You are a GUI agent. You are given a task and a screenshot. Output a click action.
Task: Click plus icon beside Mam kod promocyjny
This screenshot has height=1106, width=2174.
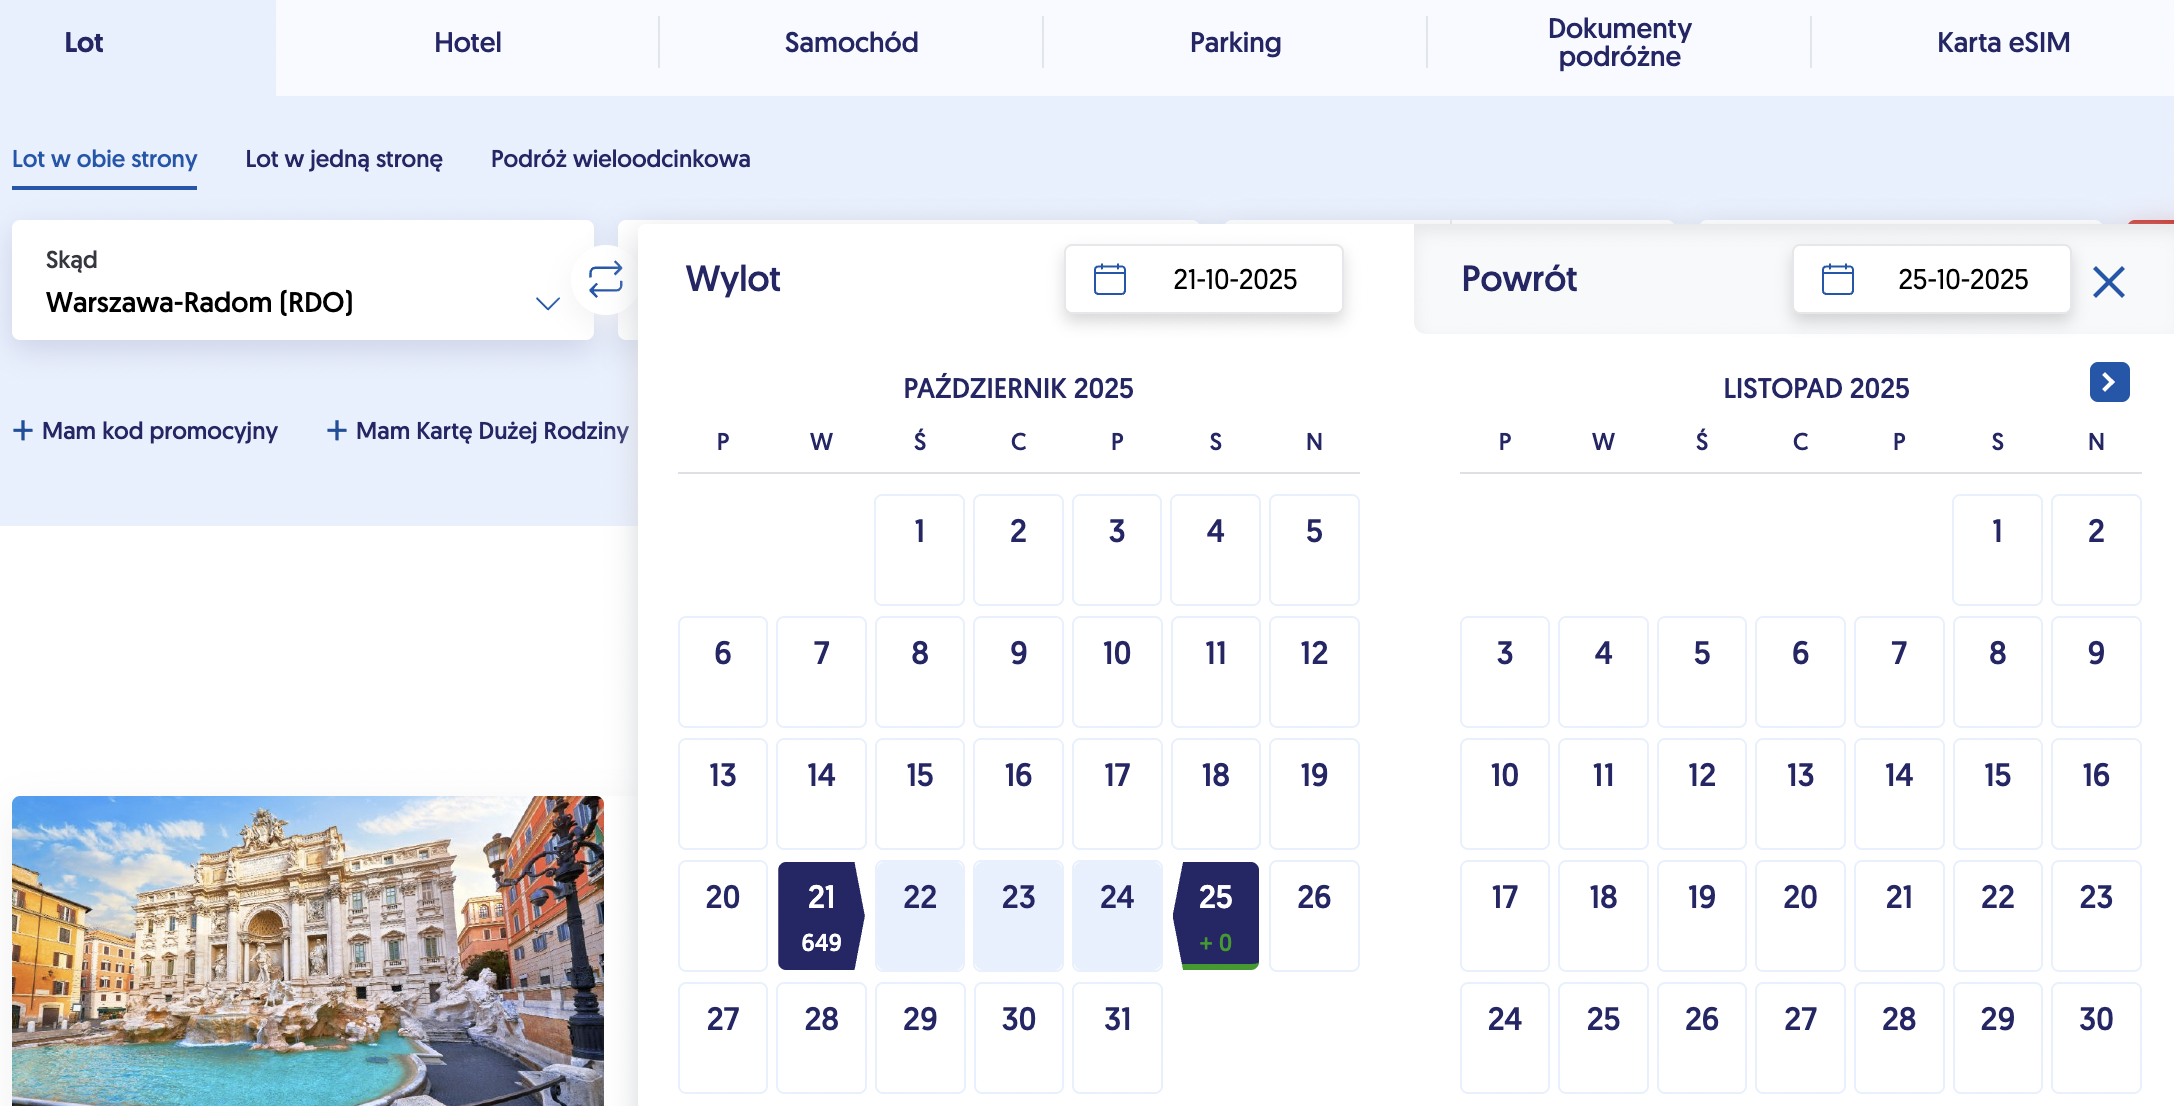[x=23, y=431]
